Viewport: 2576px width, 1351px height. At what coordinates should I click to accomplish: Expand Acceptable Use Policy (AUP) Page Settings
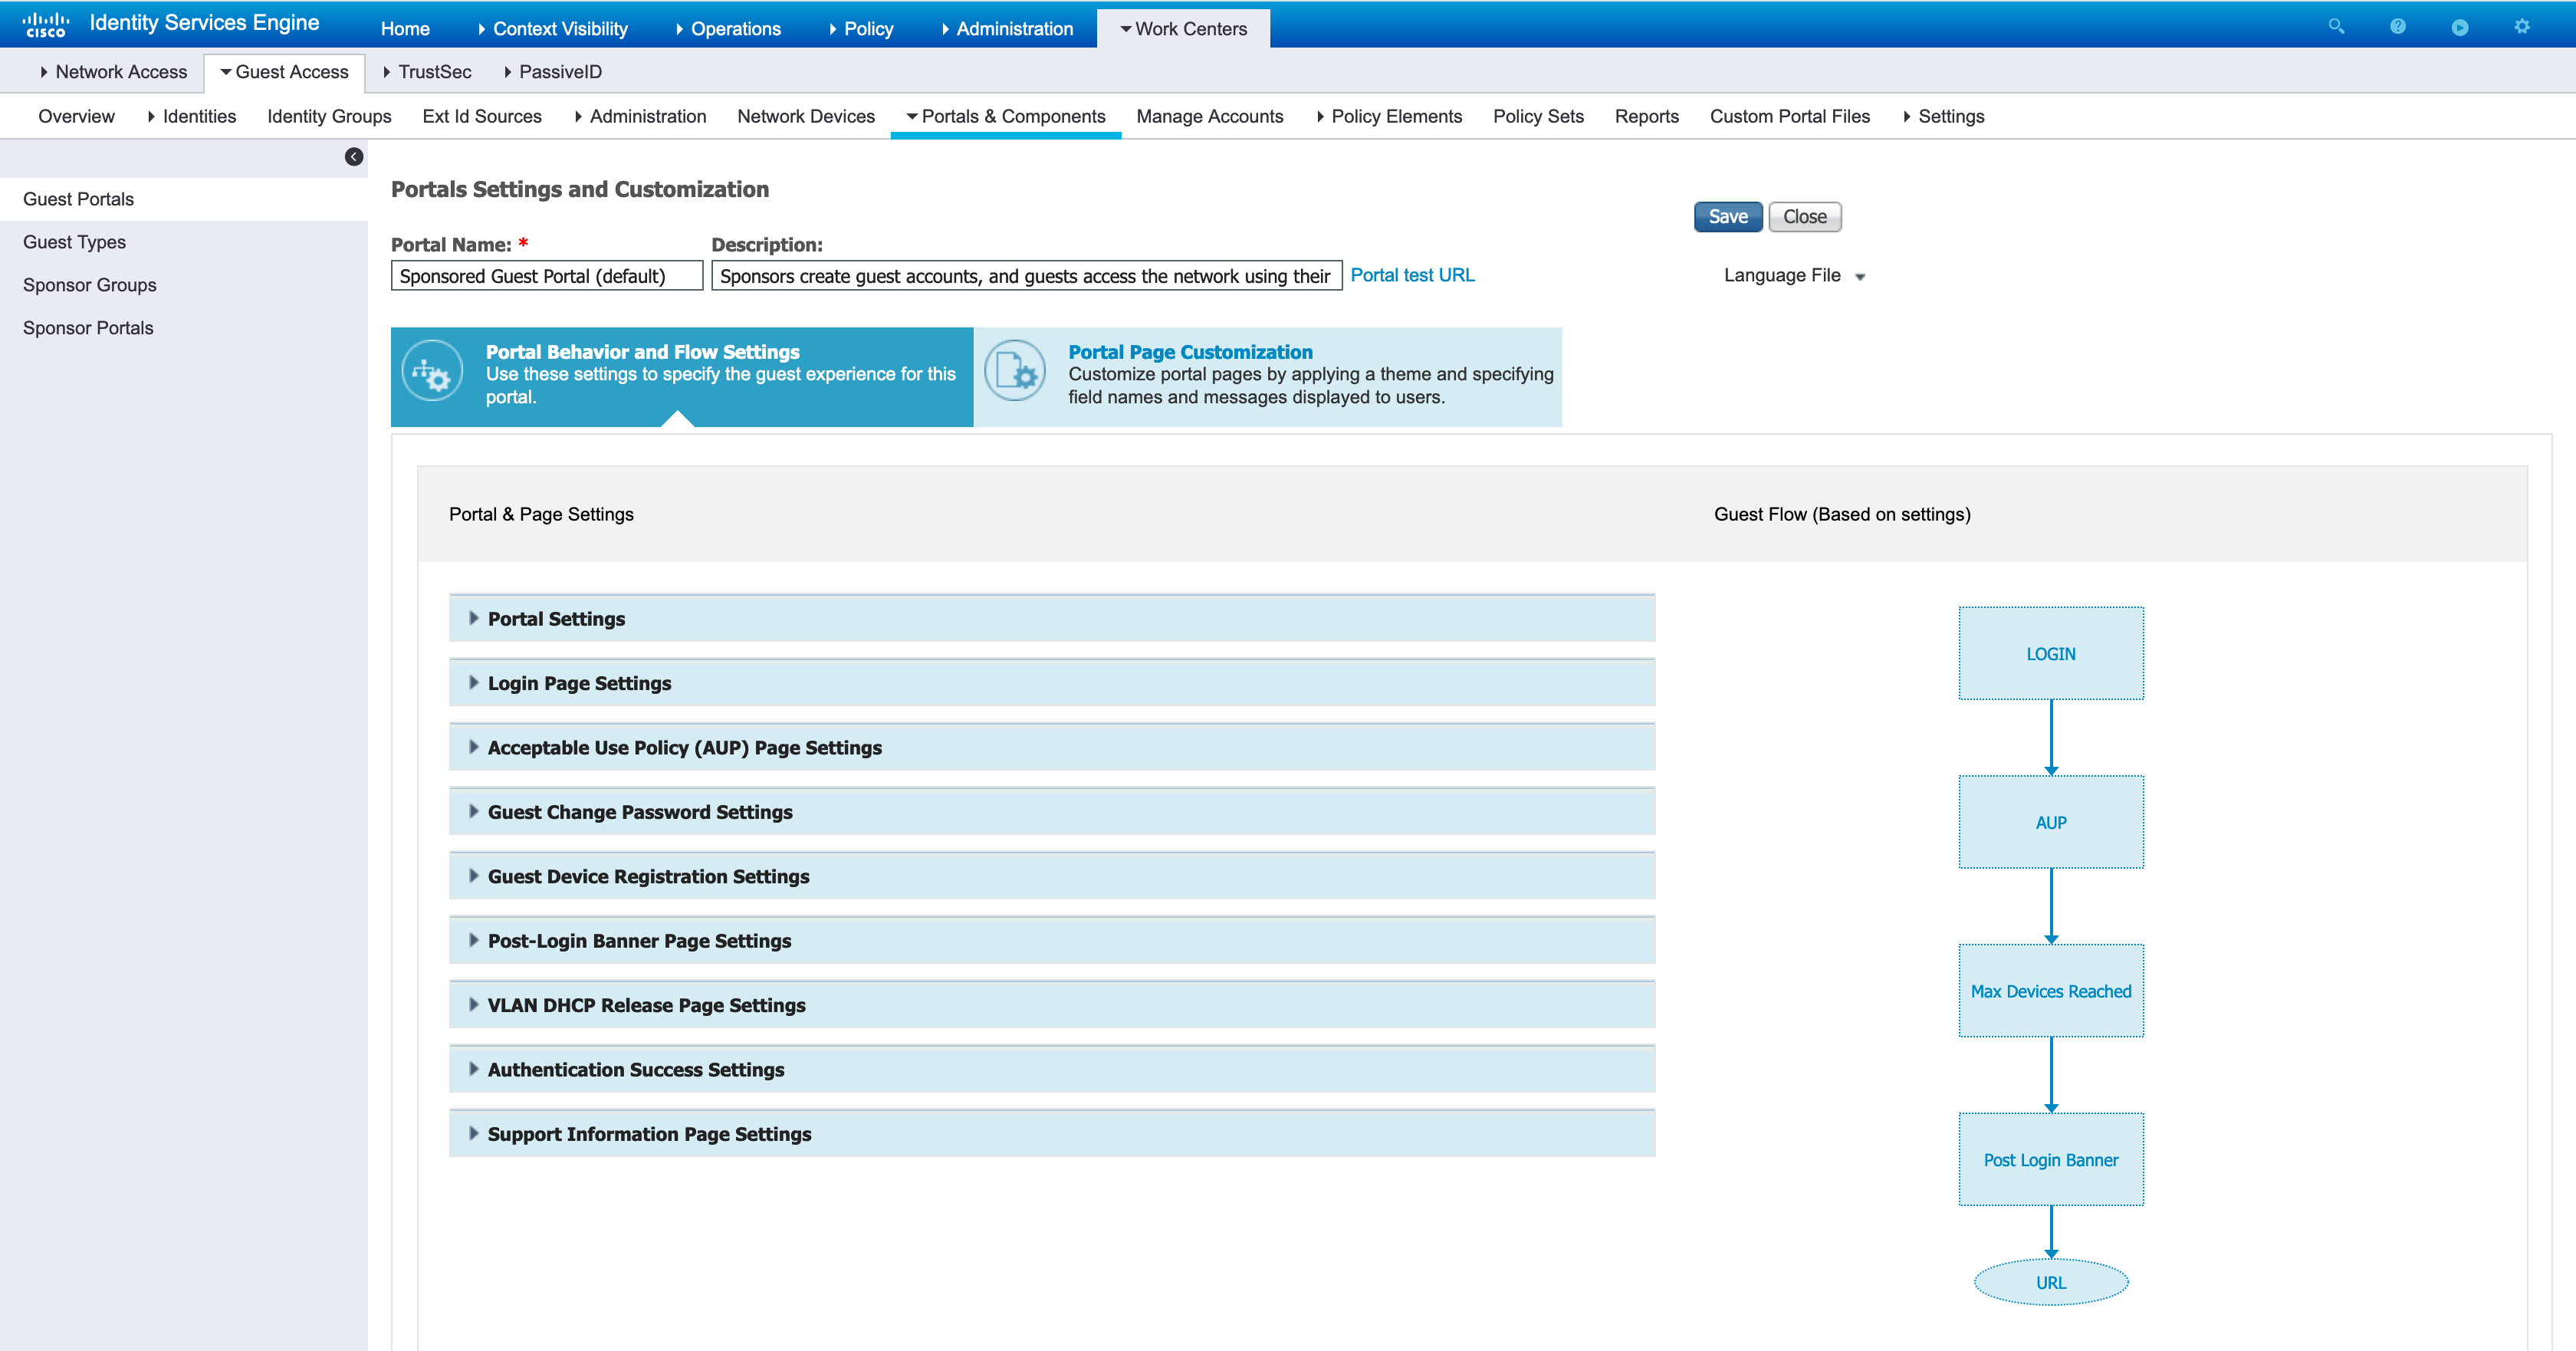(1052, 748)
